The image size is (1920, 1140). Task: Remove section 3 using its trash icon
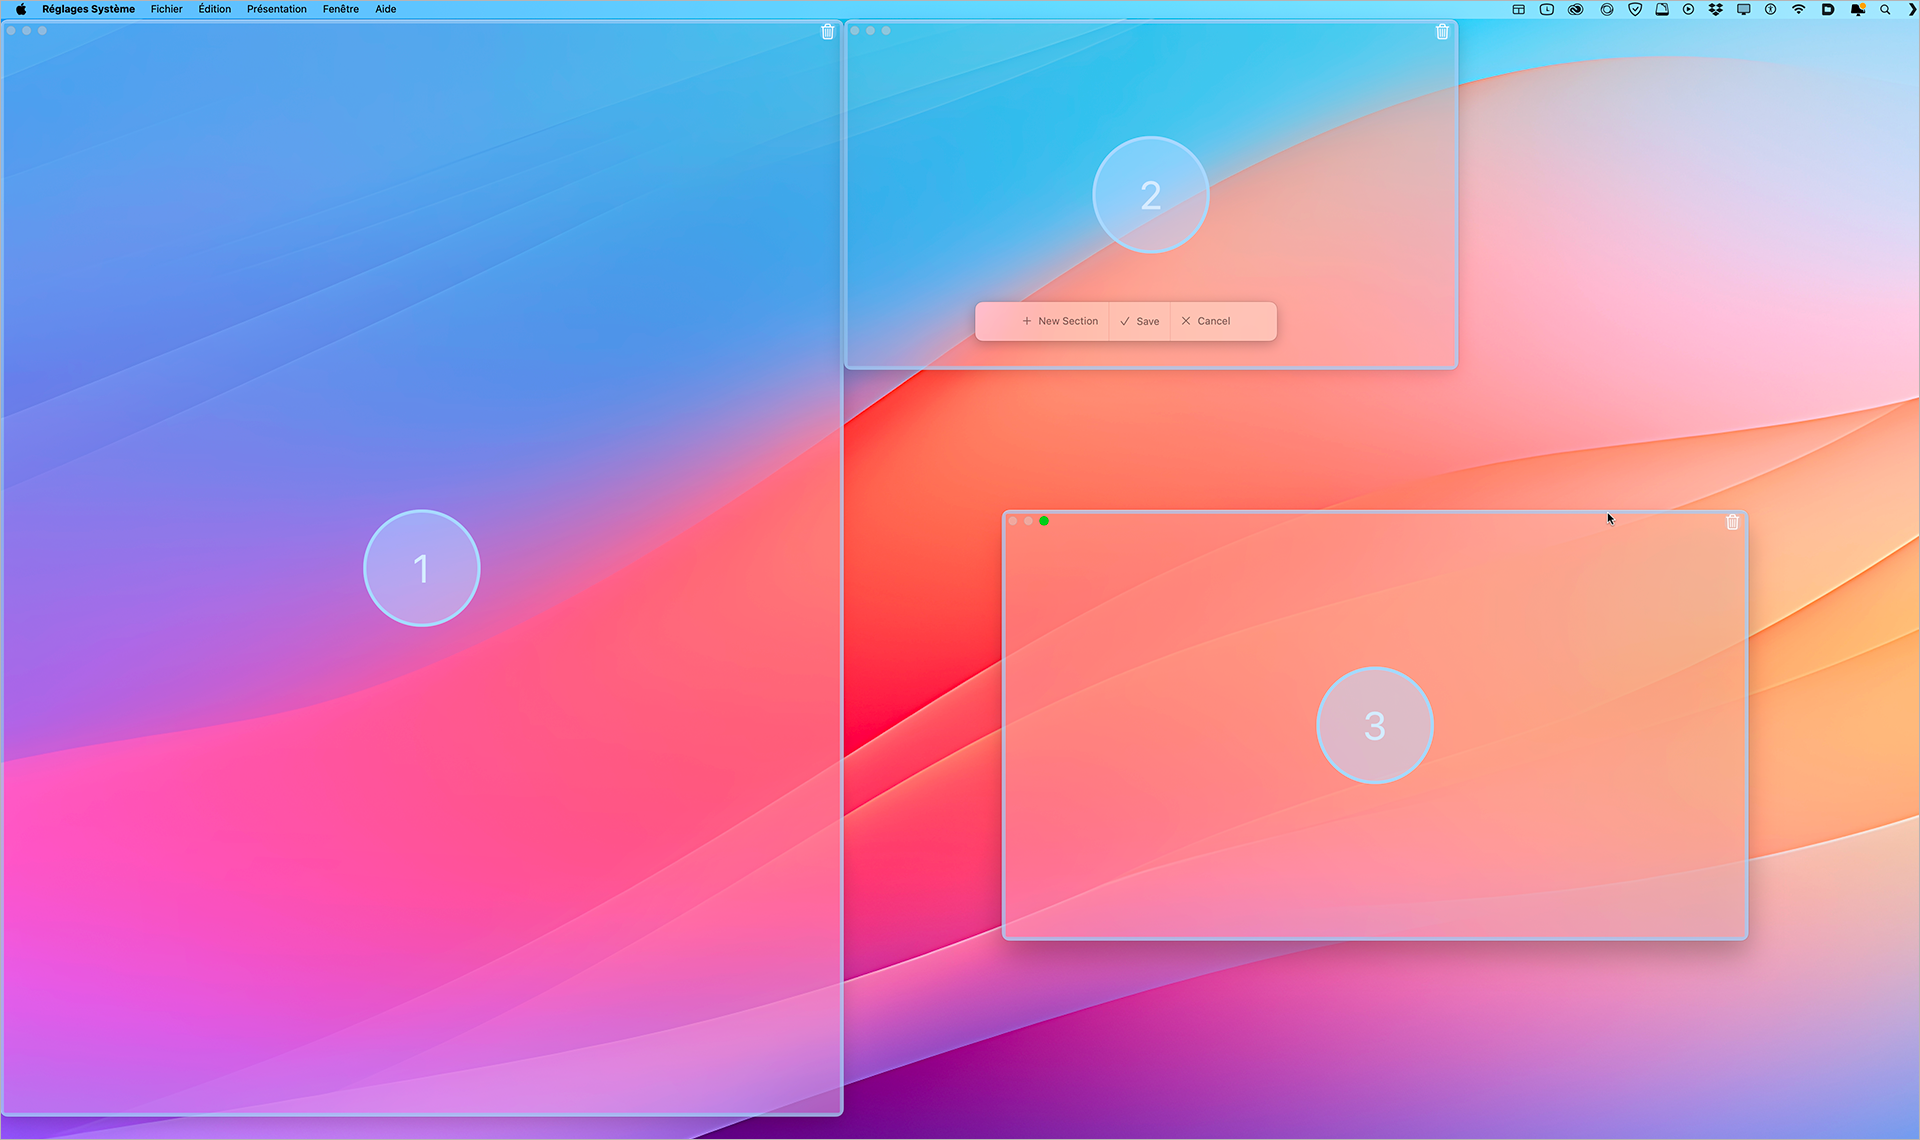[1732, 522]
